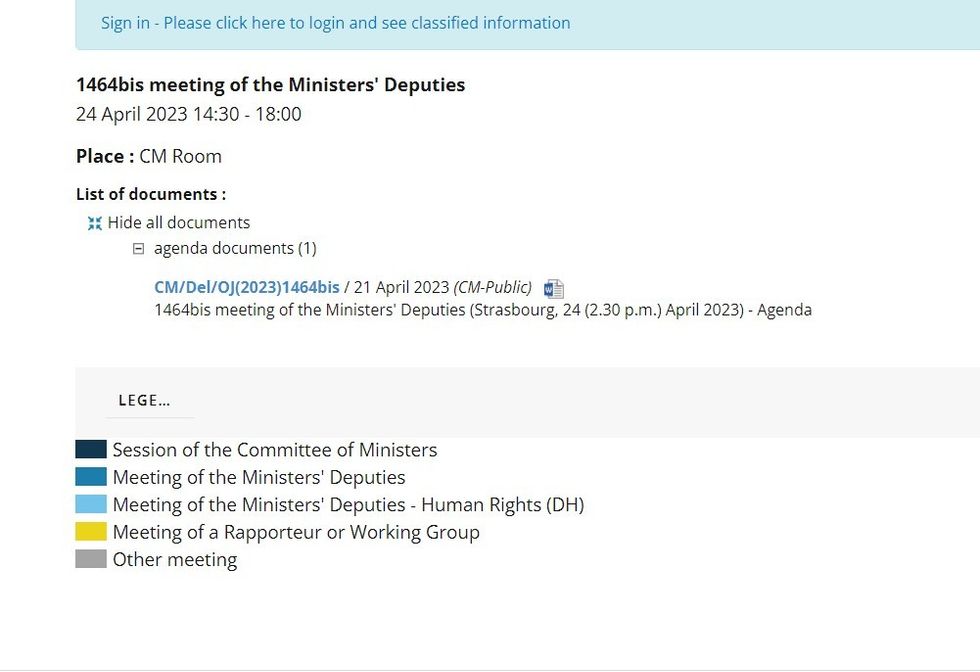Click the 1464bis meeting title heading
Screen dimensions: 980x672
coord(270,85)
